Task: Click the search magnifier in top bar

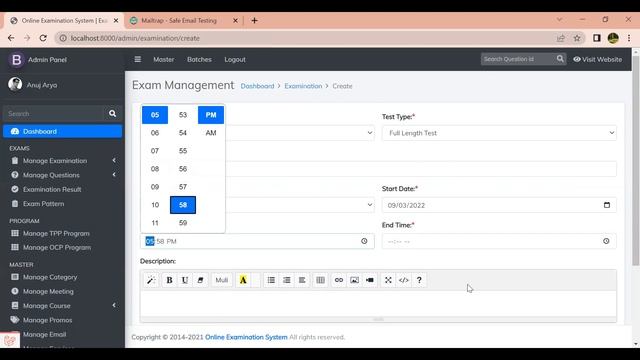Action: click(560, 59)
